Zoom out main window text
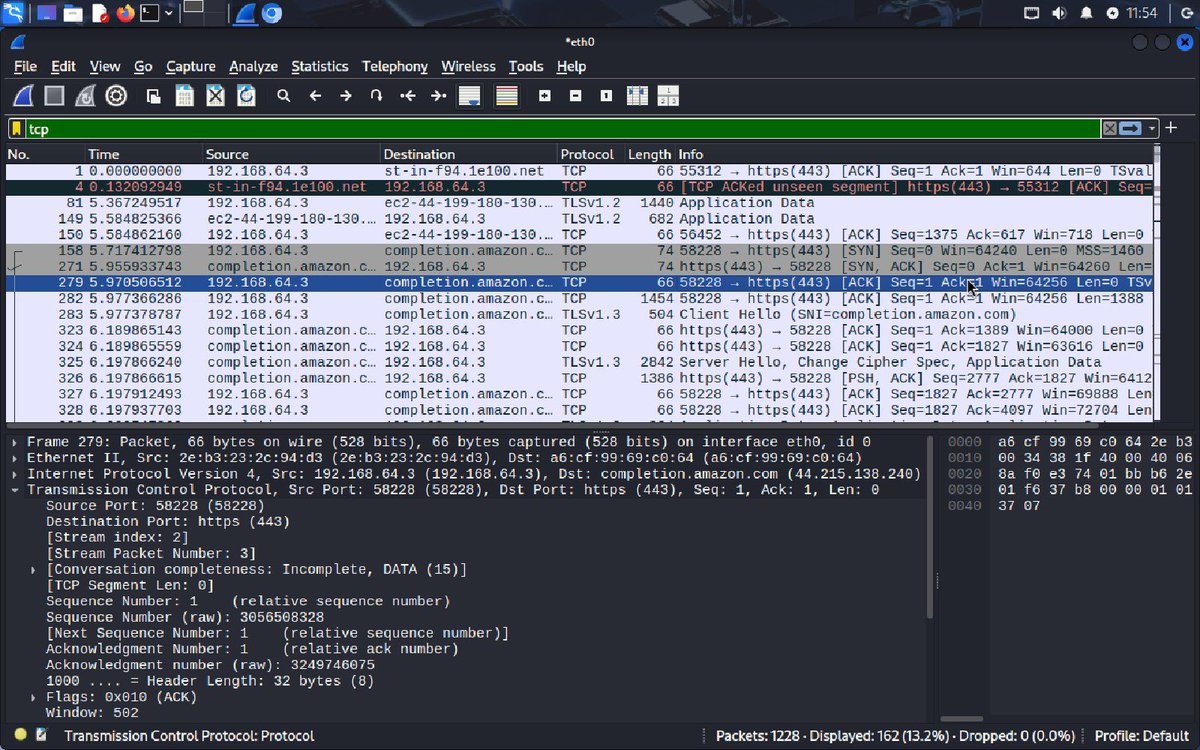Viewport: 1200px width, 750px height. tap(575, 96)
